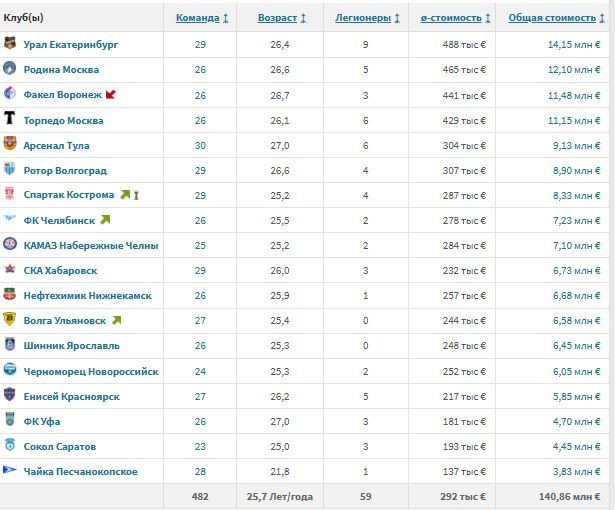This screenshot has height=510, width=615.
Task: Click the СКА Хабаровск club crest
Action: pyautogui.click(x=10, y=270)
